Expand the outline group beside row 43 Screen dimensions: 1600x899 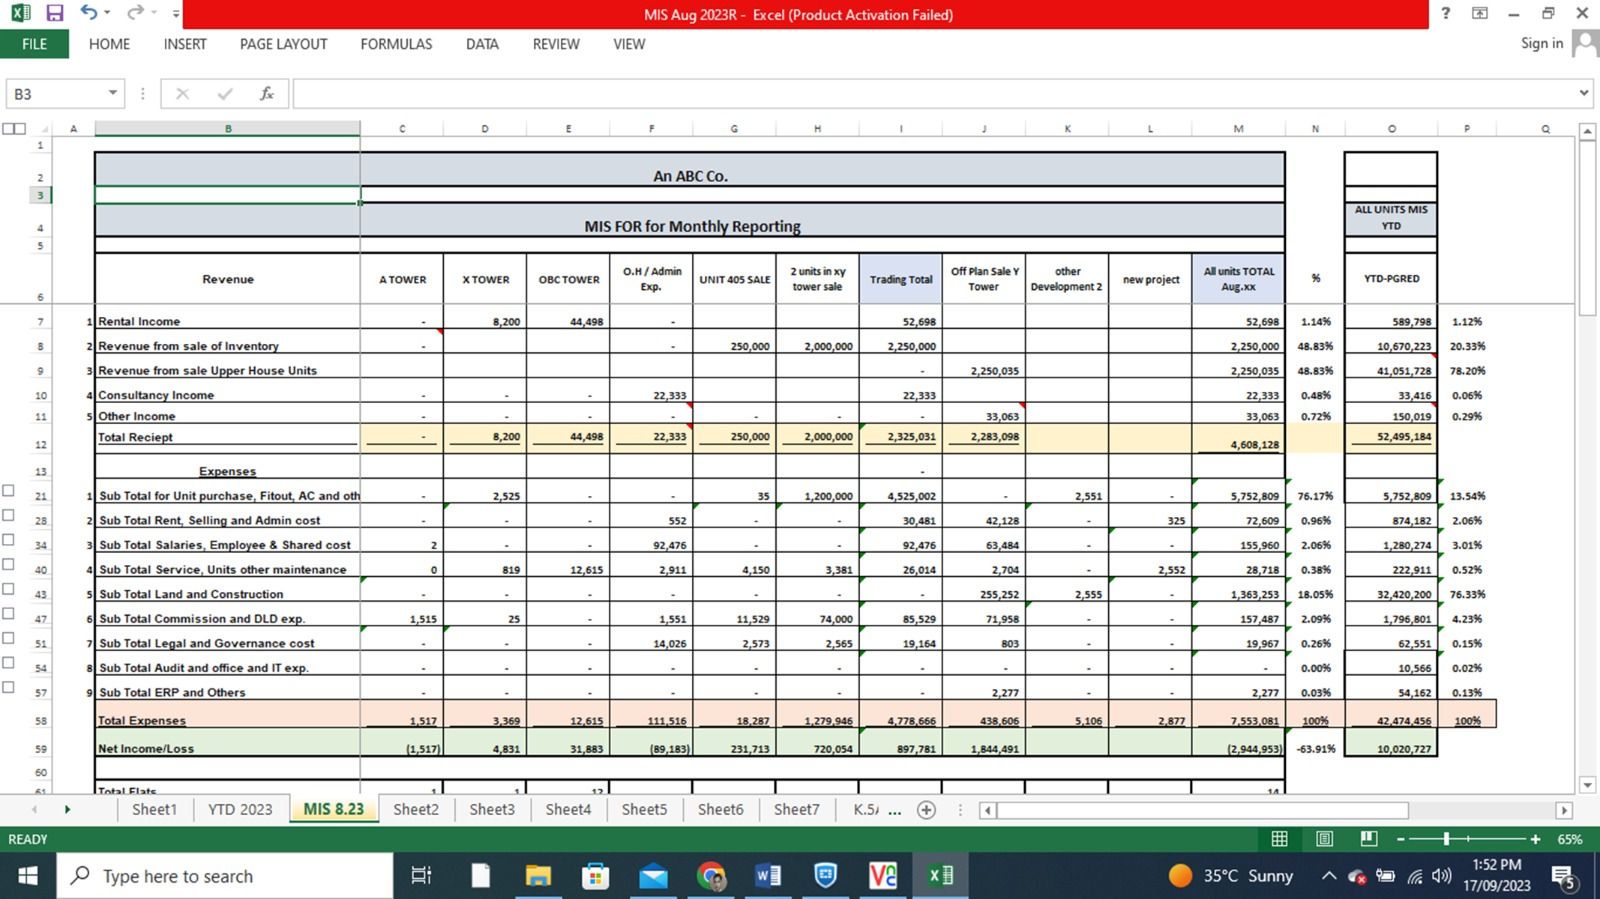coord(8,589)
